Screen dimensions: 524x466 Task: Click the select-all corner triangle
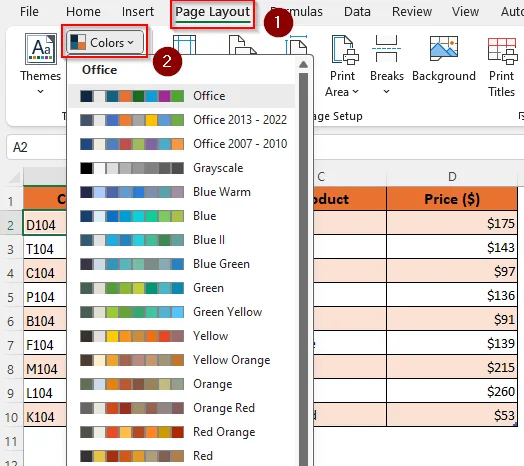tap(15, 177)
